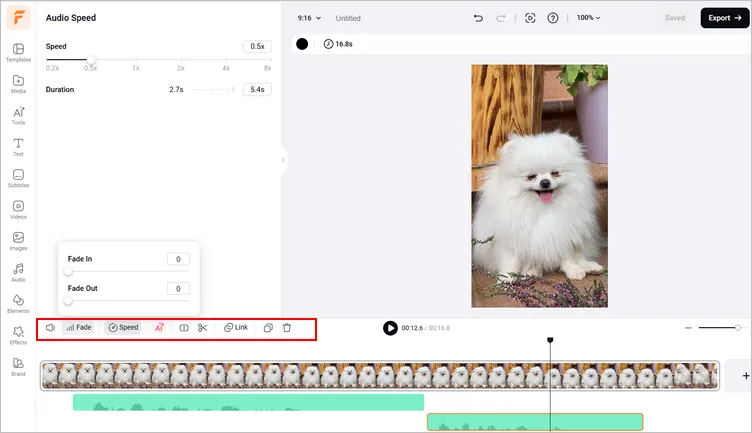Open the Brand sidebar panel
Viewport: 752px width, 433px height.
point(18,367)
